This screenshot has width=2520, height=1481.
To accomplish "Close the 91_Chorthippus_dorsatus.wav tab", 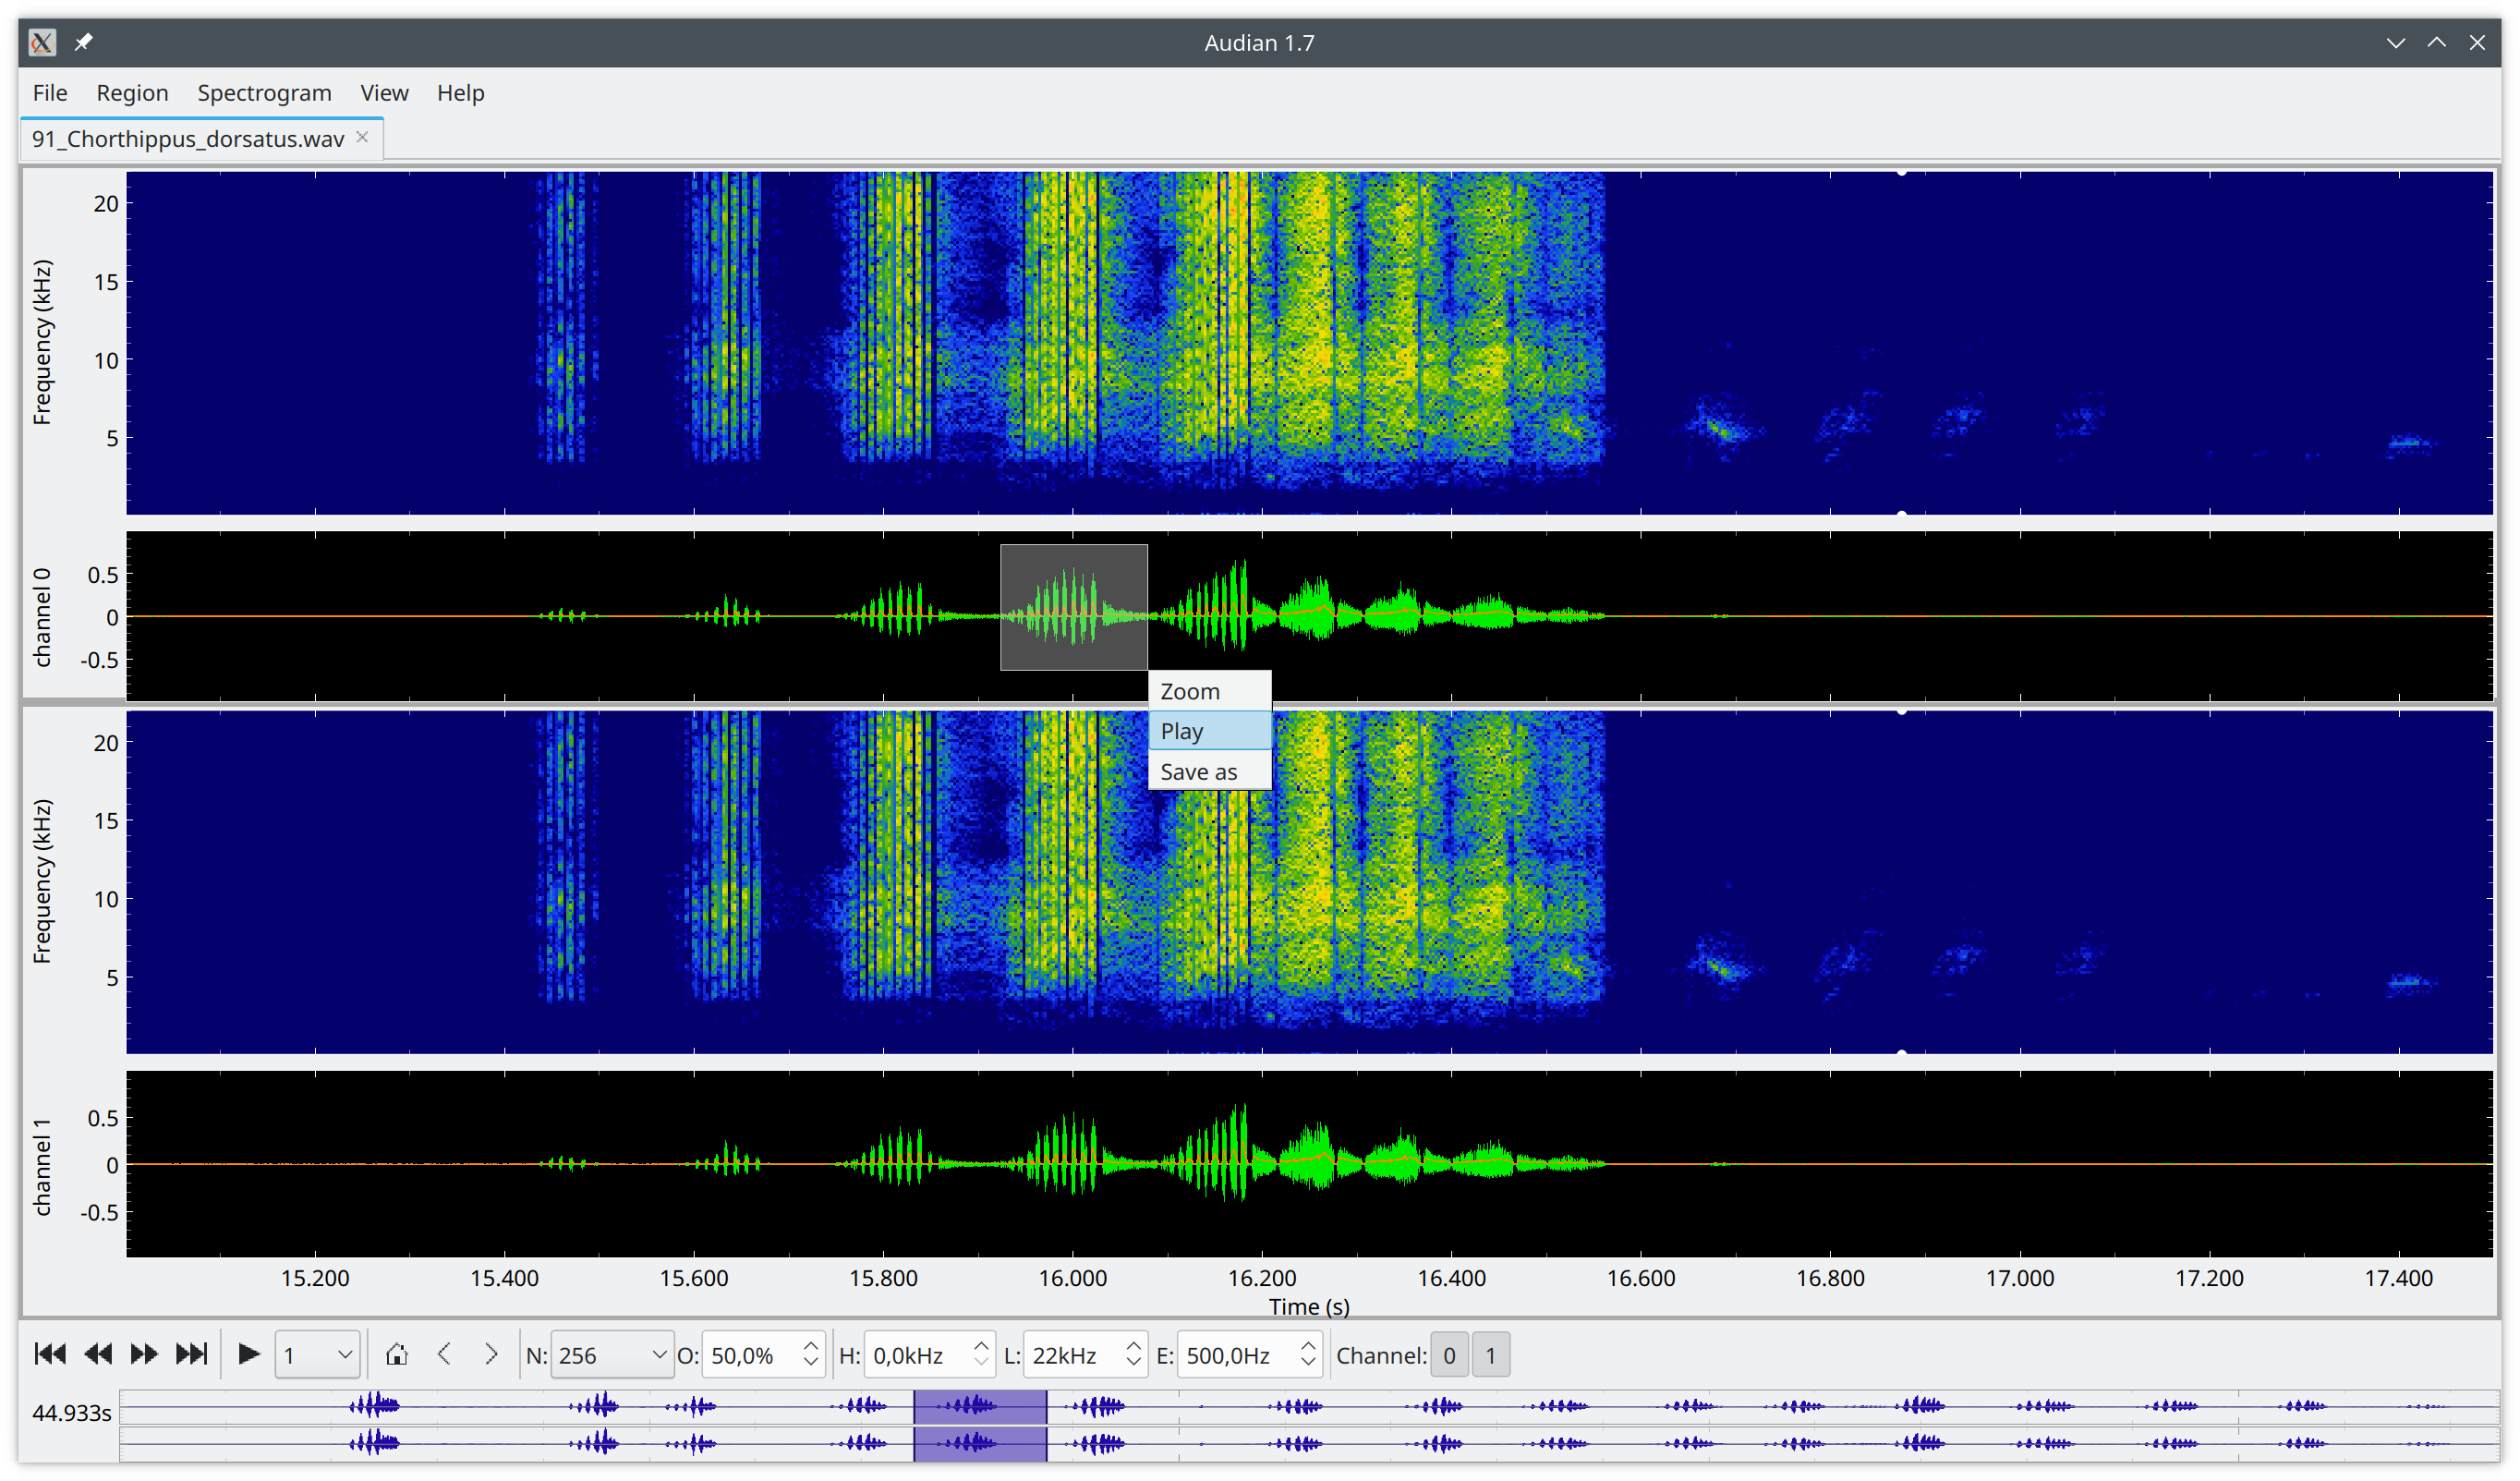I will pos(362,137).
